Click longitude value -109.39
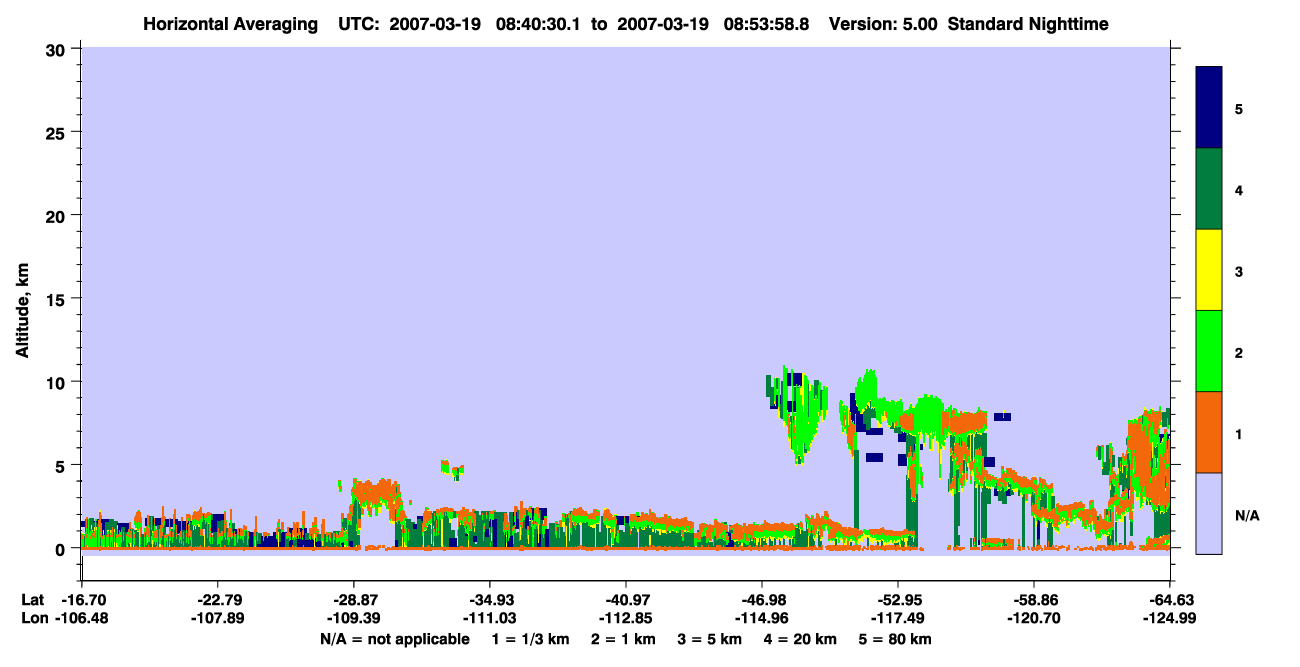1300x667 pixels. (x=353, y=618)
